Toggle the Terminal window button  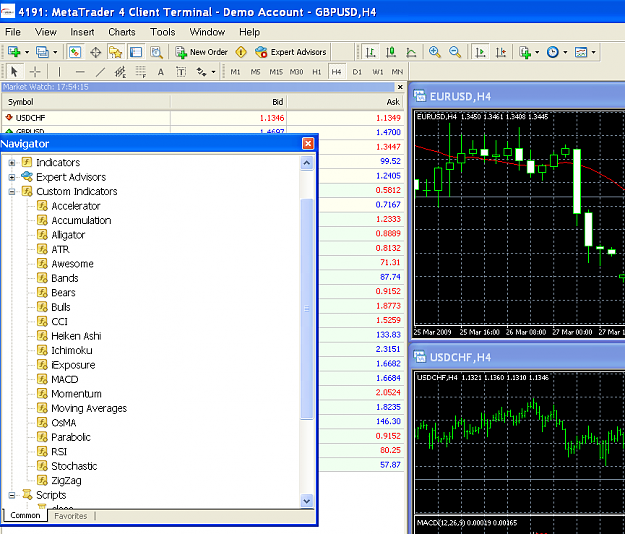coord(136,52)
